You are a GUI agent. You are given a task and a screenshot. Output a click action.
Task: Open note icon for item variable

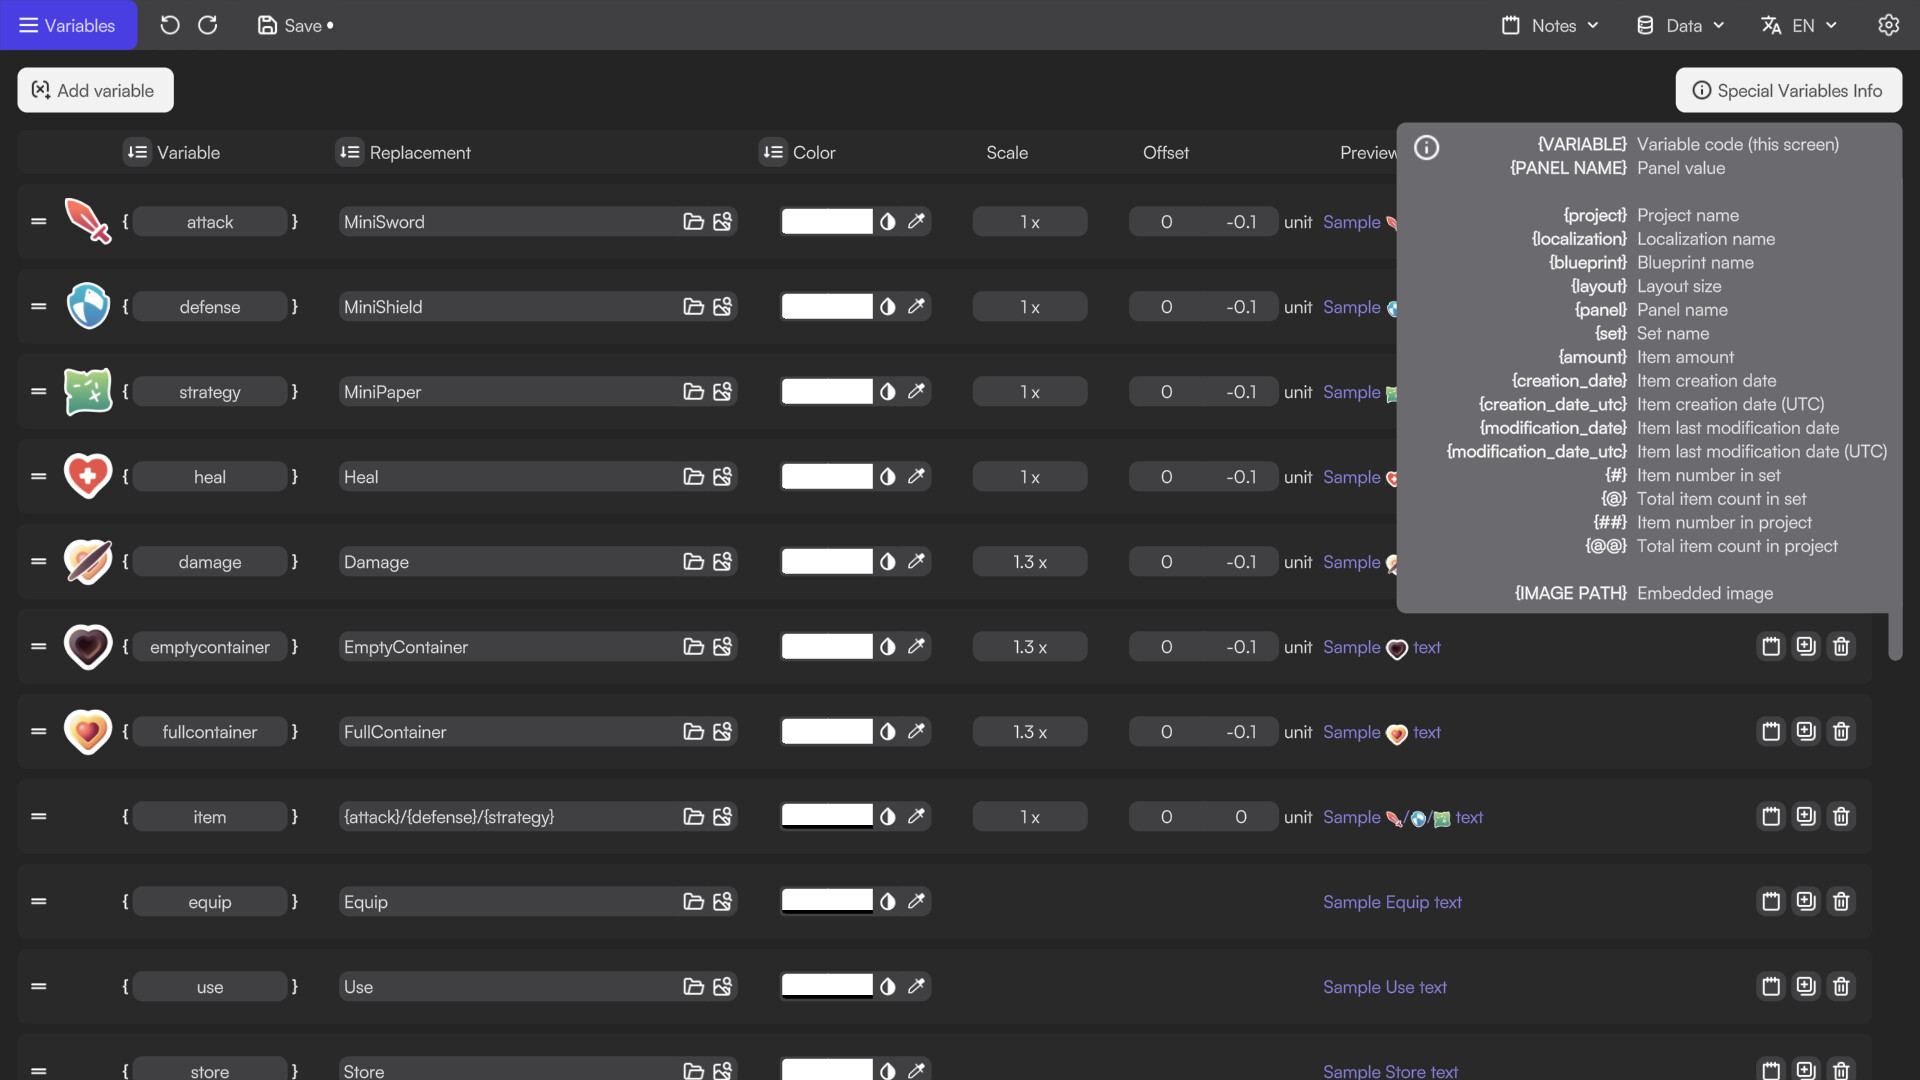click(1771, 817)
